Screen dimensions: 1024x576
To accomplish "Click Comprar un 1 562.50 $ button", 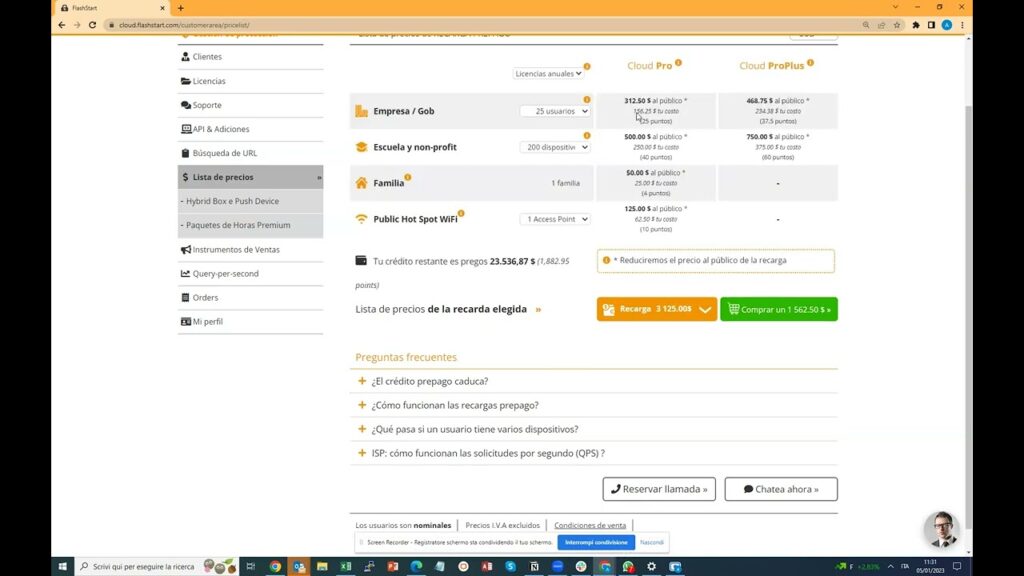I will [x=779, y=309].
